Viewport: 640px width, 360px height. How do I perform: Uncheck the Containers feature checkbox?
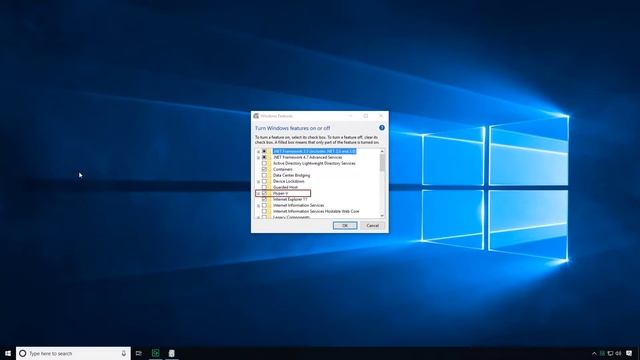click(264, 169)
